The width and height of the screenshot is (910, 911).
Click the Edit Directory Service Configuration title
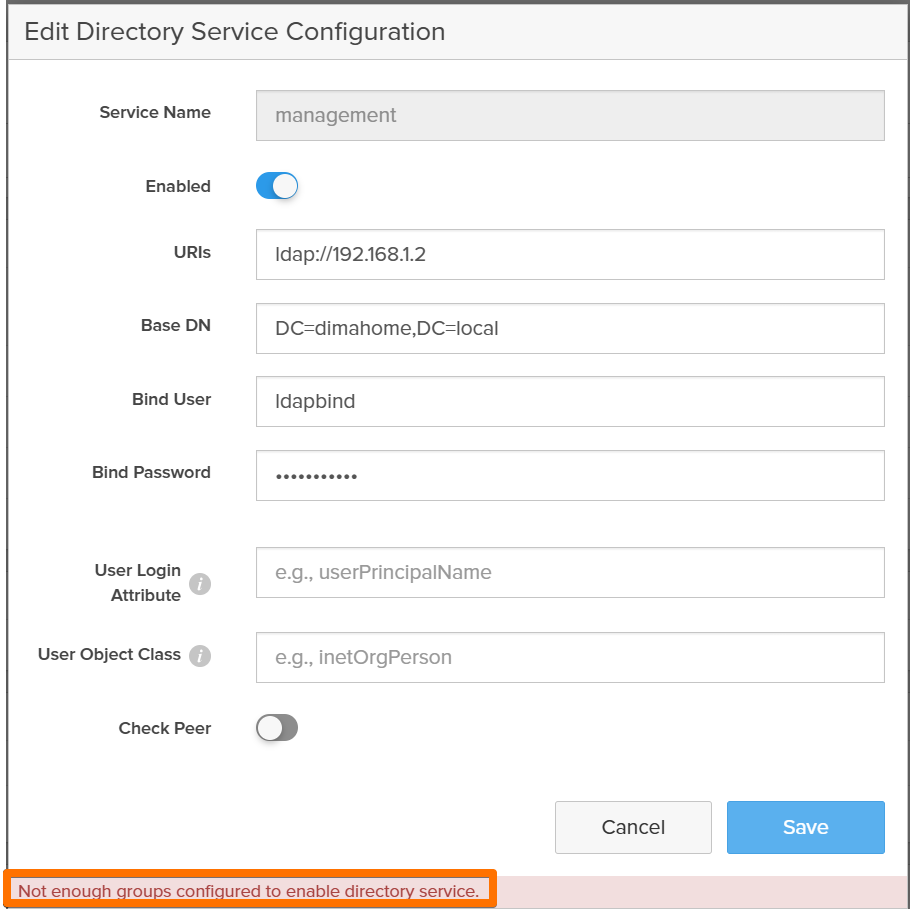coord(234,32)
